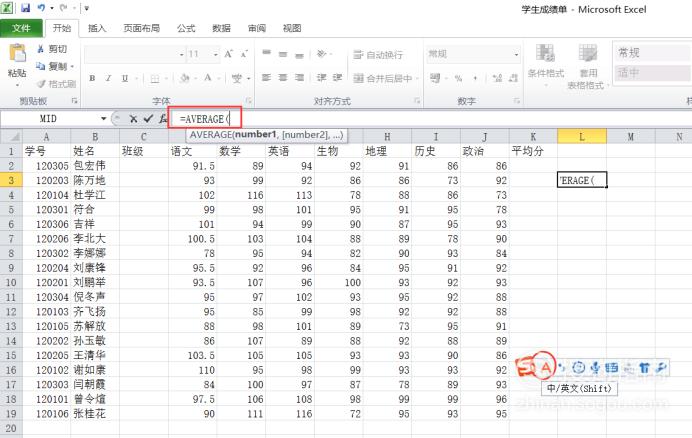Switch to 页面布局 (Page Layout) tab
Viewport: 692px width, 438px height.
pyautogui.click(x=142, y=28)
